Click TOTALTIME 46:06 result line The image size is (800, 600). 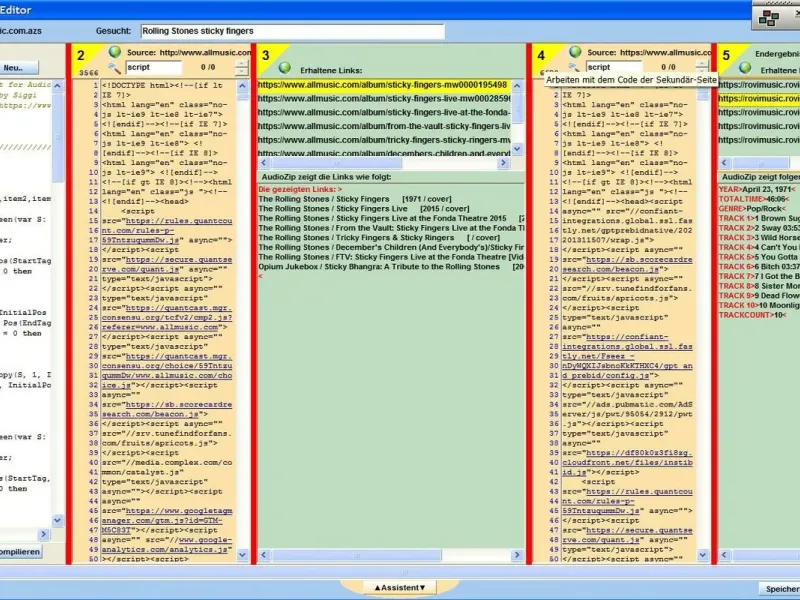pos(753,199)
